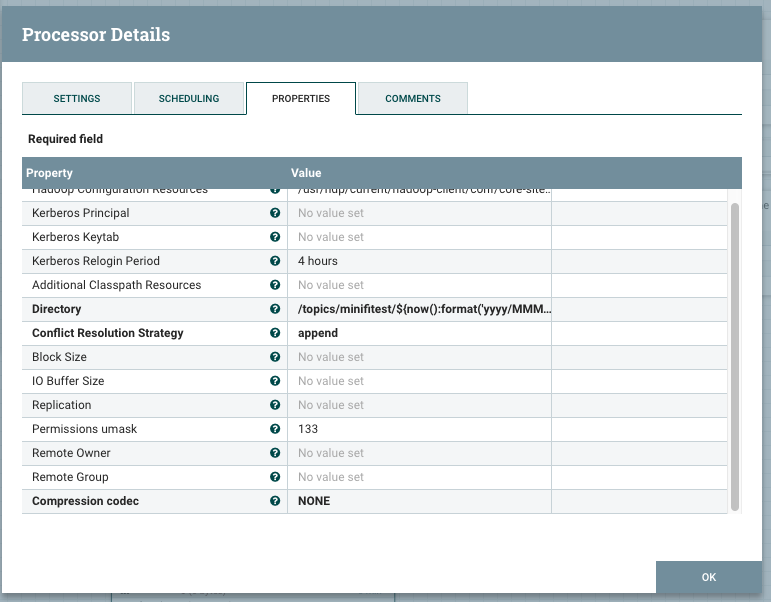Click help icon next to Kerberos Principal
The height and width of the screenshot is (602, 771).
coord(275,213)
